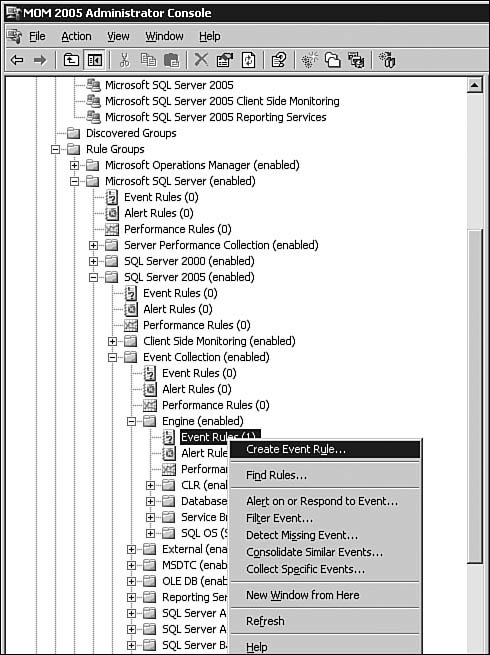Collapse the Rule Groups tree node
This screenshot has width=490, height=655.
55,149
